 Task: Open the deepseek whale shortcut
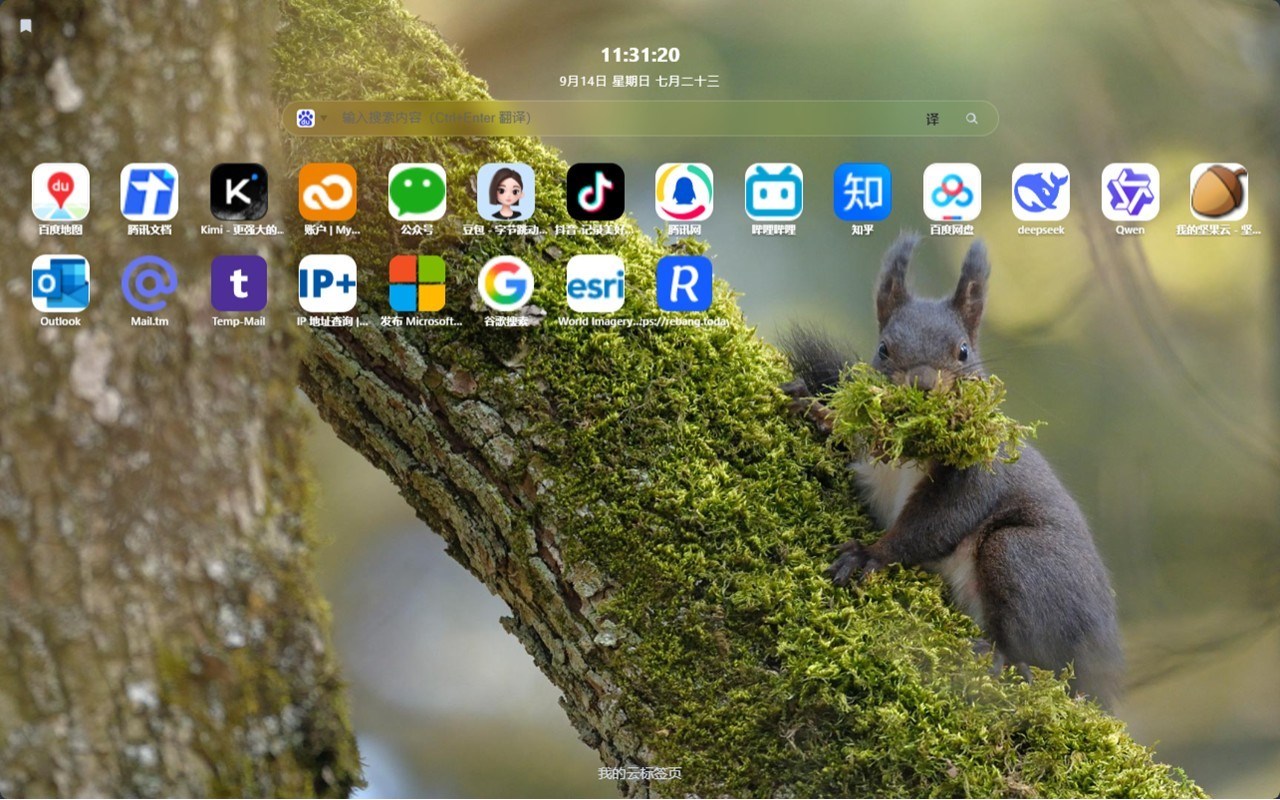tap(1041, 192)
